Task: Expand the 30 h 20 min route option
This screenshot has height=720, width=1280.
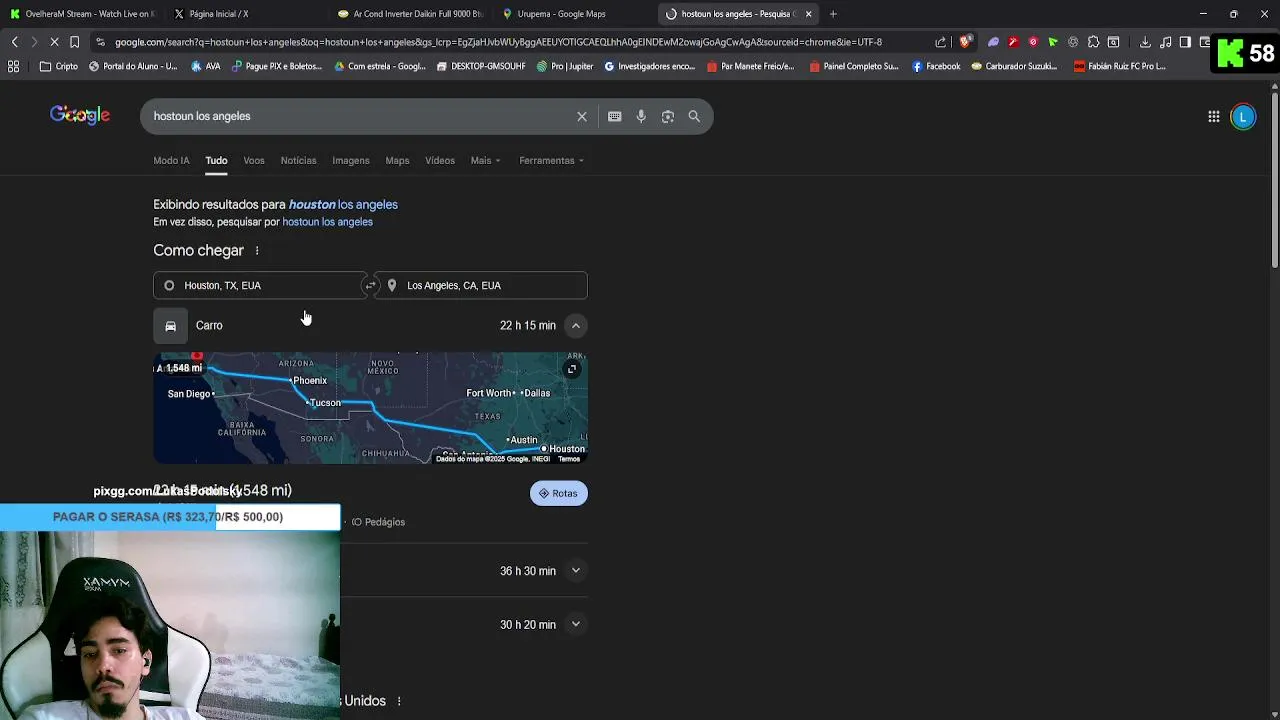Action: (575, 625)
